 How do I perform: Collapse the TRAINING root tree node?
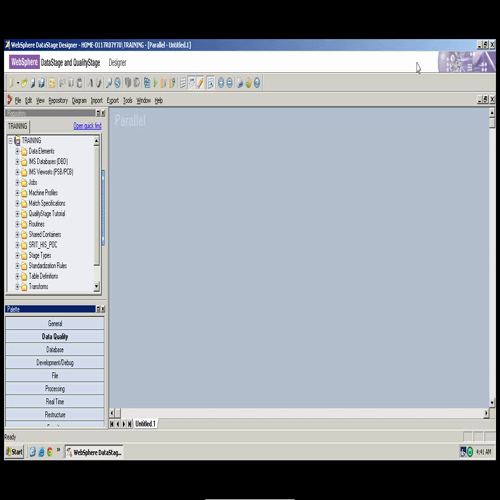click(x=10, y=141)
